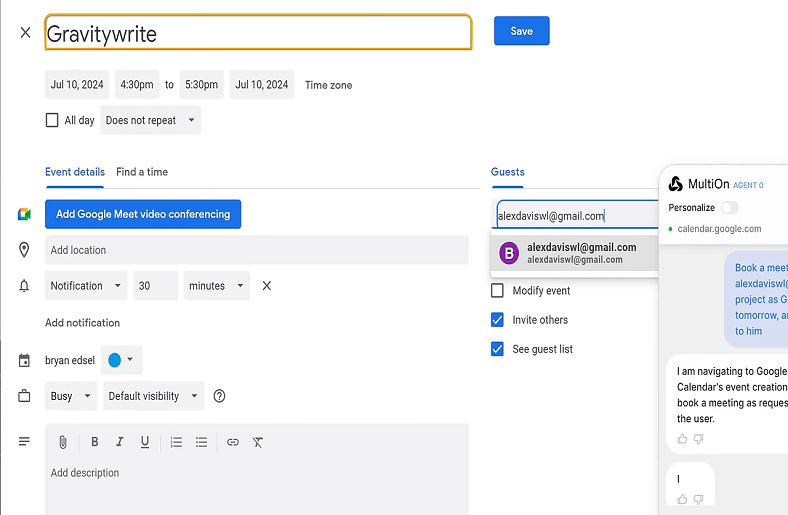Click the Add location field

click(257, 250)
